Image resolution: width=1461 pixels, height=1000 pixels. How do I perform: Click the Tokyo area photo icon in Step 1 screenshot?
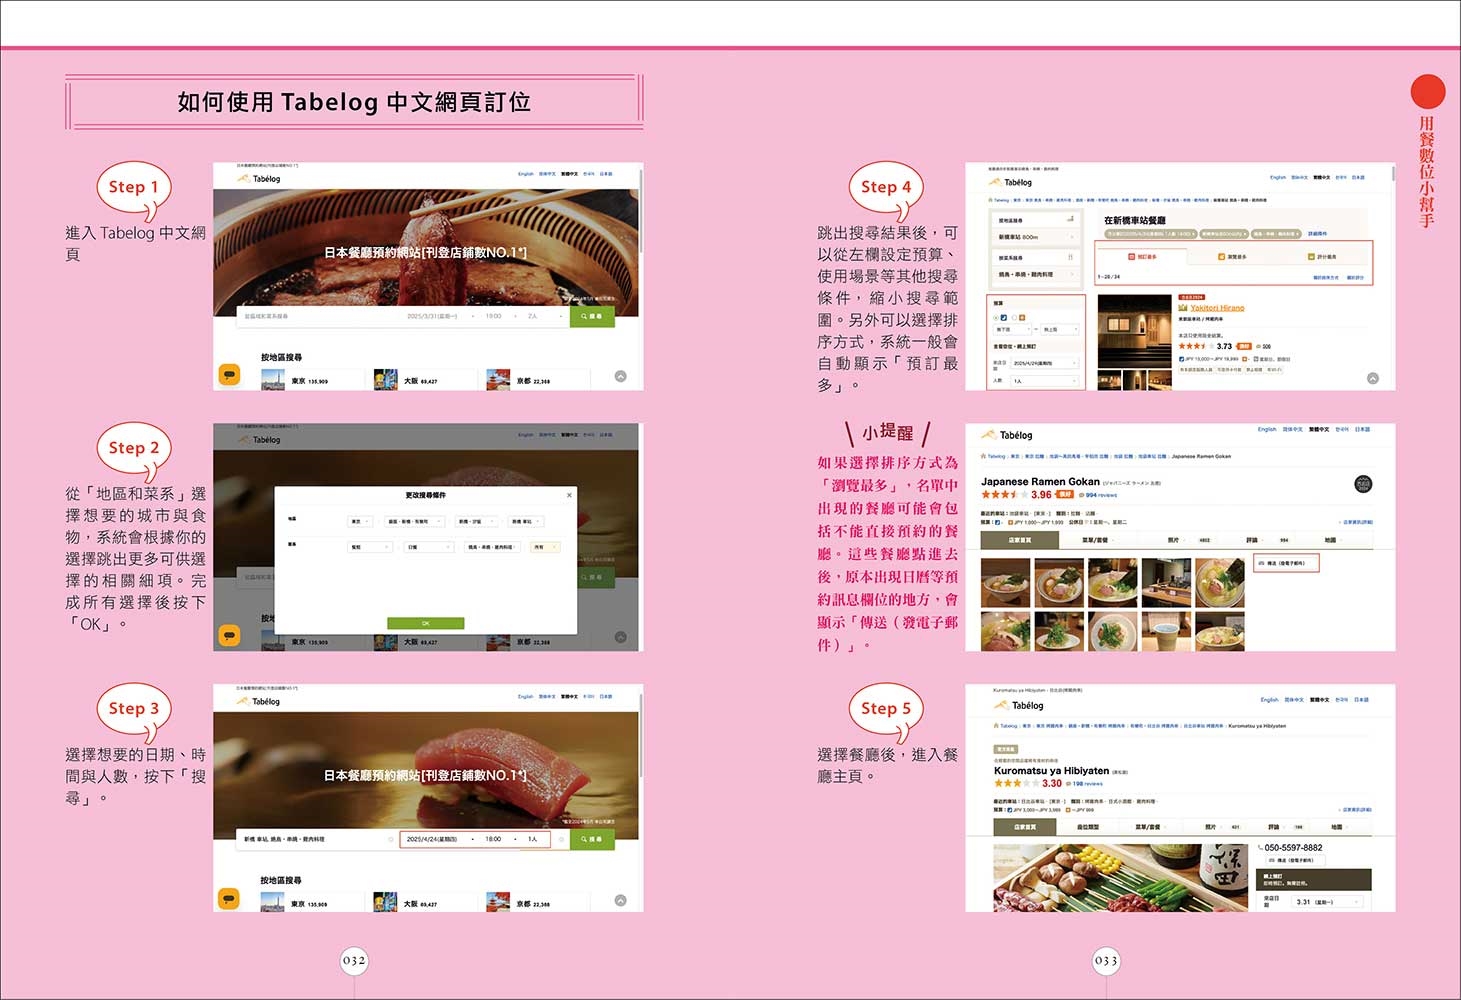[x=273, y=380]
